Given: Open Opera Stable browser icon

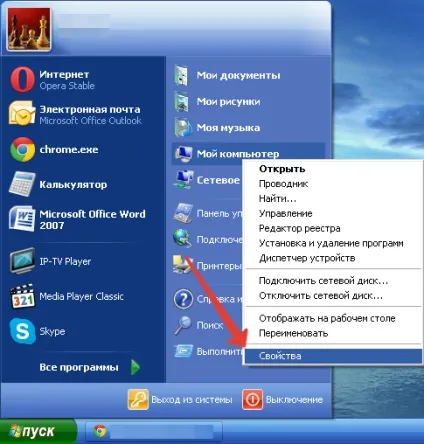Looking at the screenshot, I should click(x=22, y=80).
